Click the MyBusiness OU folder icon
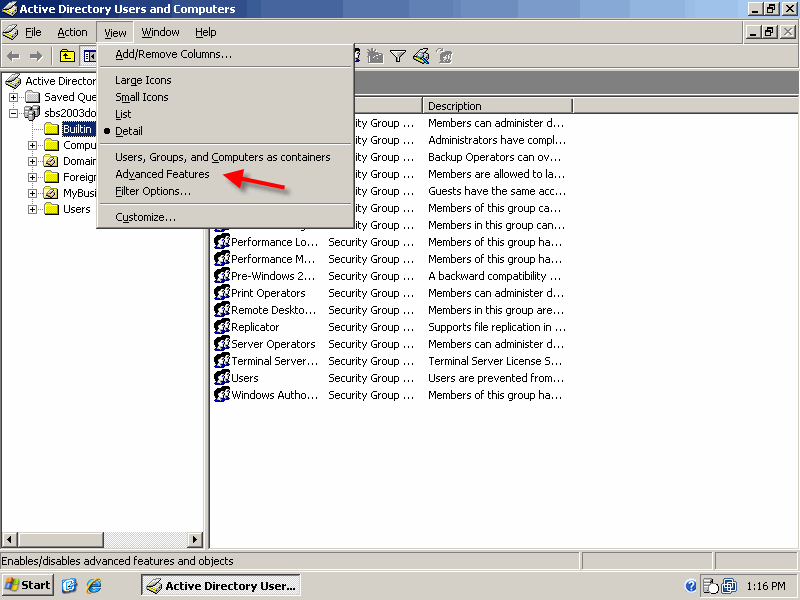800x600 pixels. [51, 193]
